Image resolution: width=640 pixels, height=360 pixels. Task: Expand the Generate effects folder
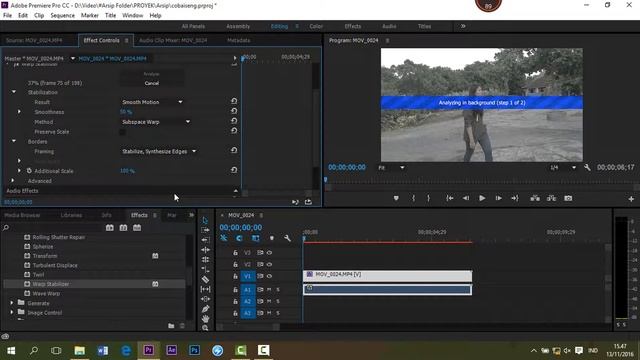(11, 303)
